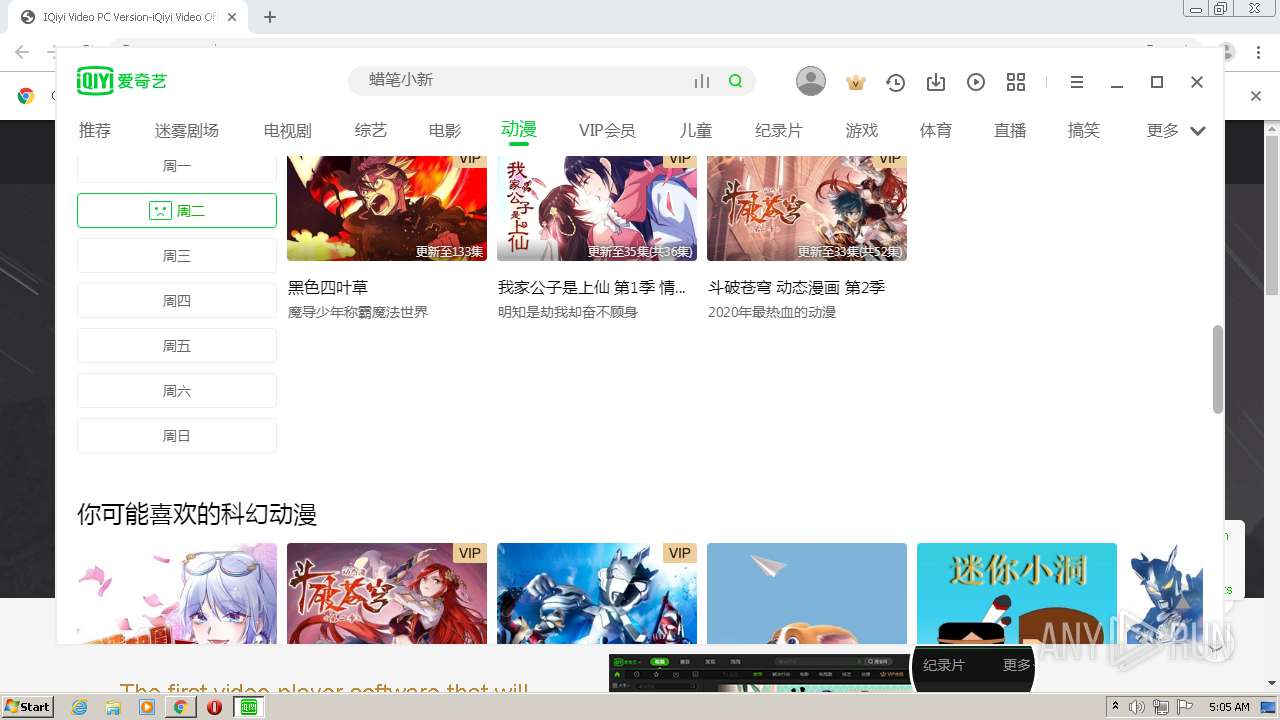This screenshot has height=720, width=1280.
Task: Open the recommended 斗破苍穹 red-haired thumbnail
Action: click(387, 594)
